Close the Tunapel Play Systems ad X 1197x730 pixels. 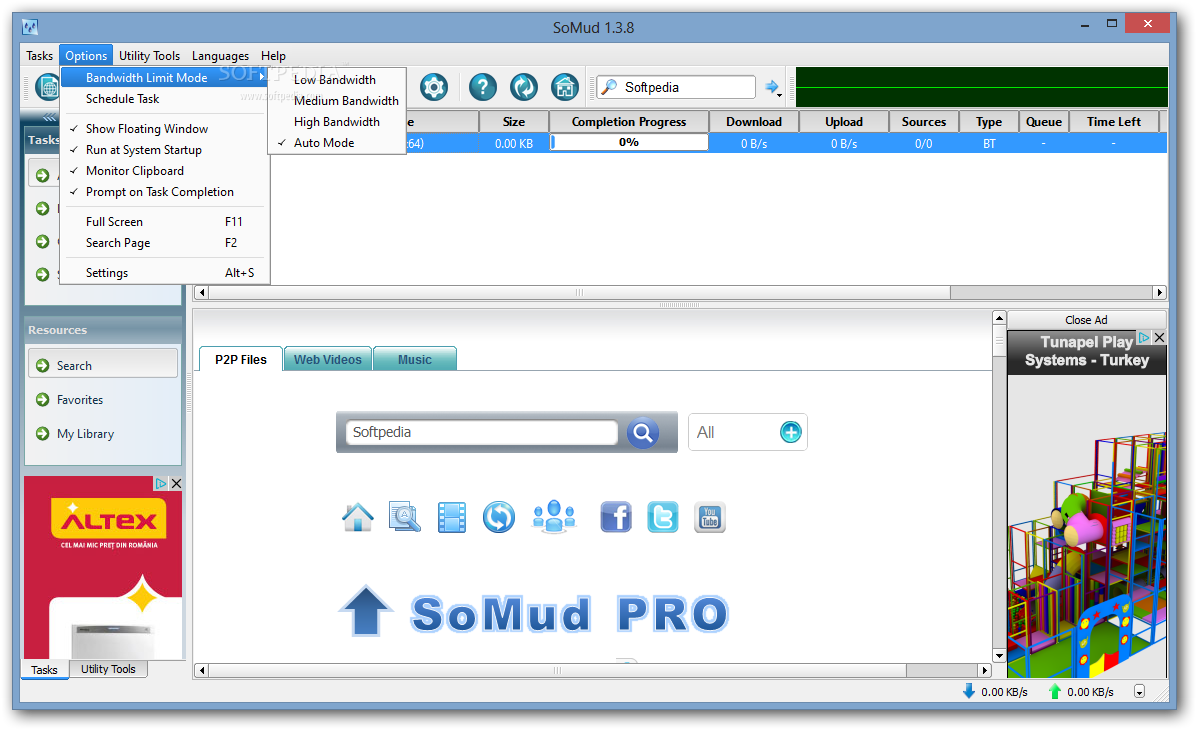1160,338
